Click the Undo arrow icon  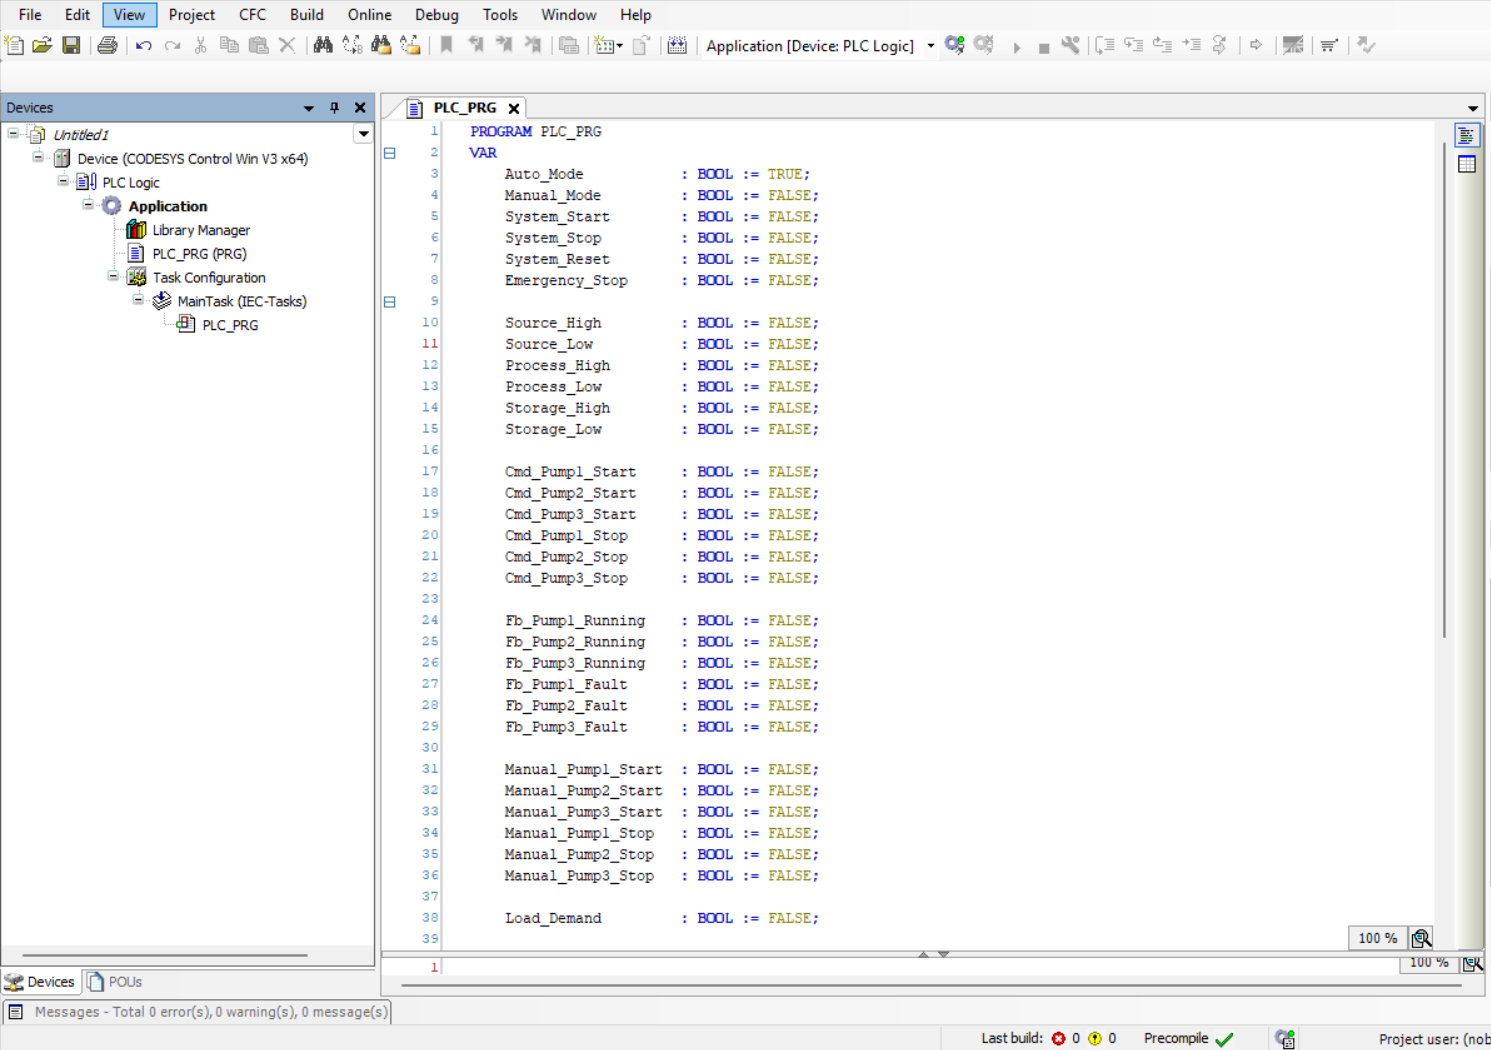click(144, 45)
